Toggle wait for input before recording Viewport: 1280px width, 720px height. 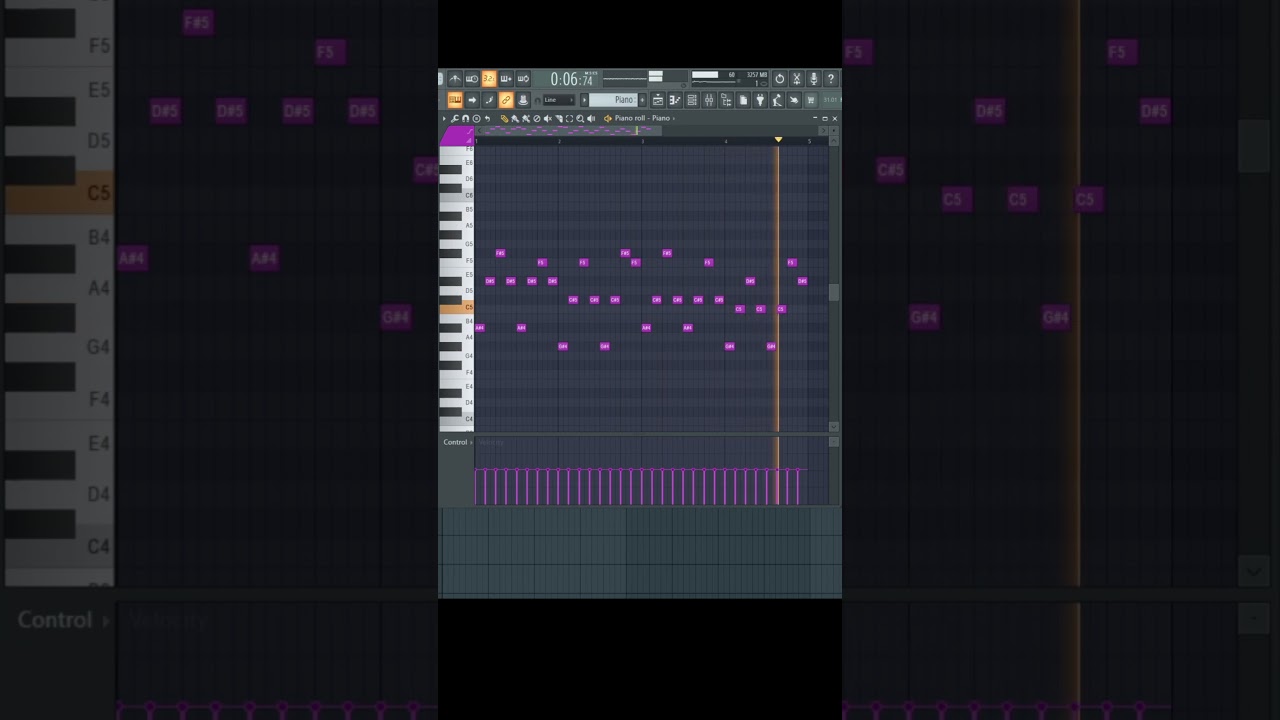472,79
